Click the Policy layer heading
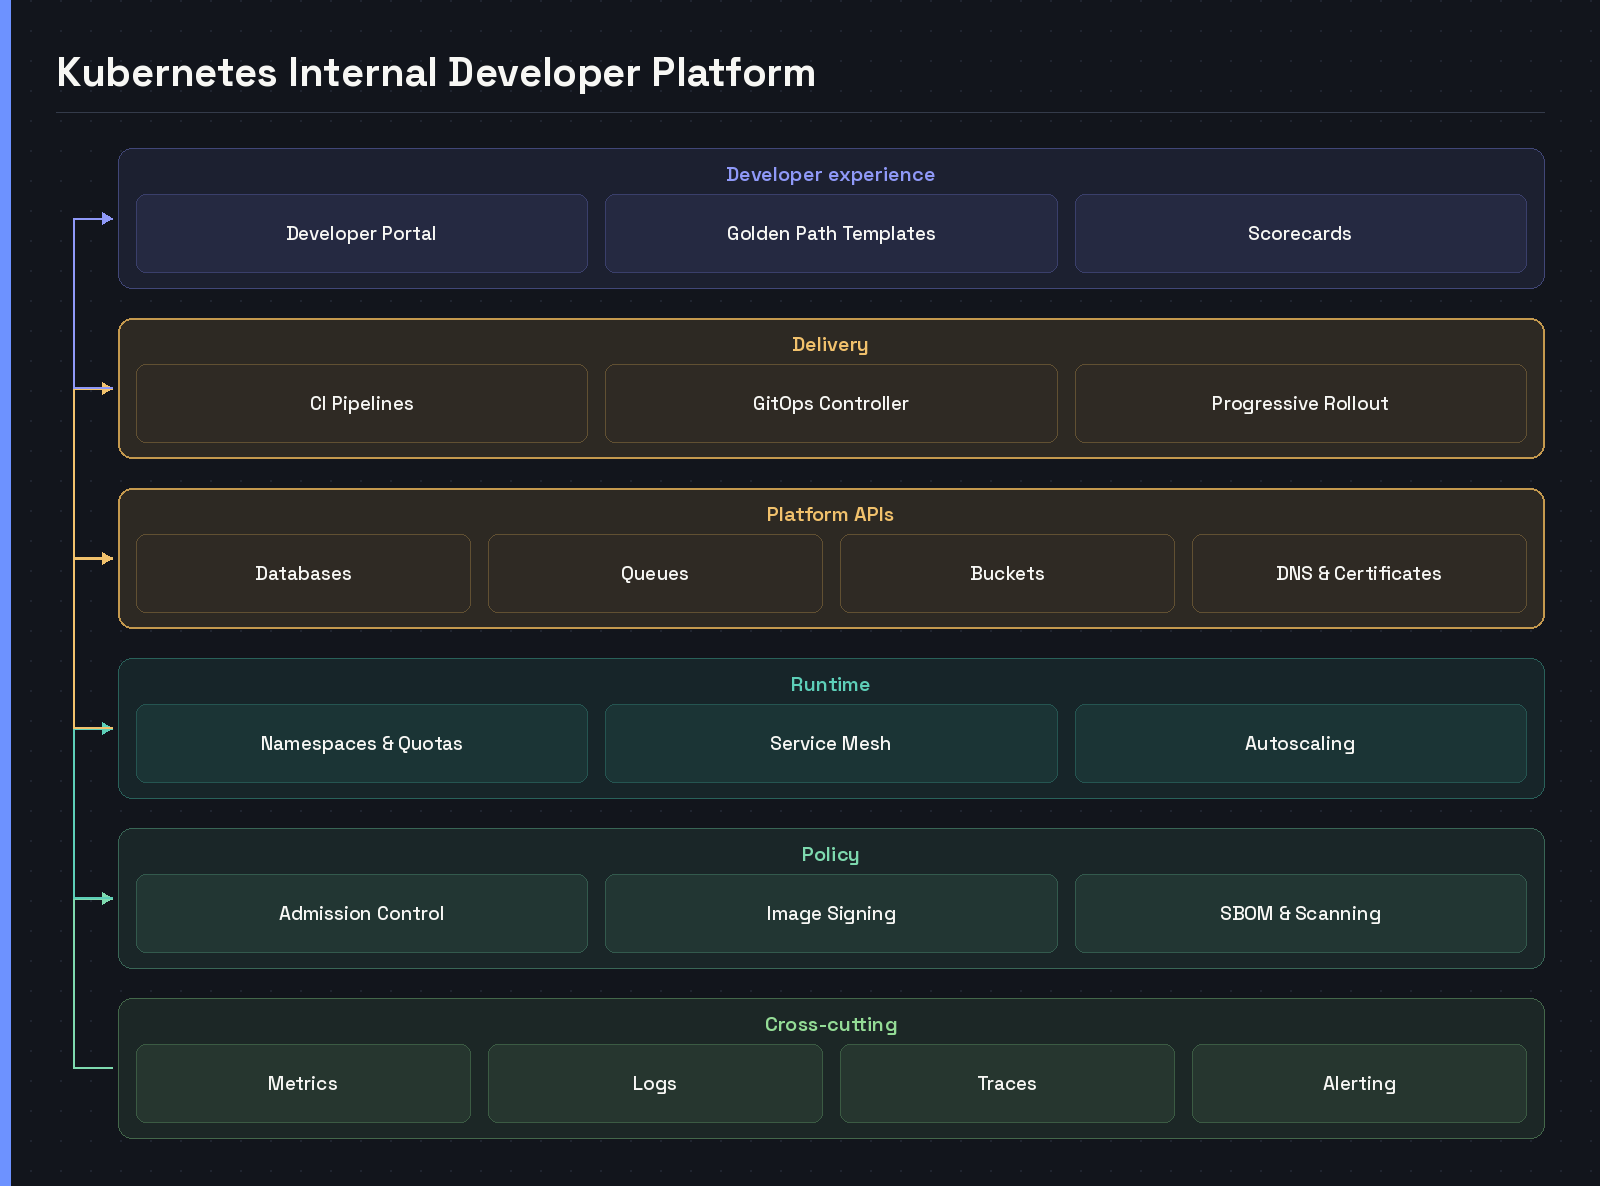This screenshot has width=1600, height=1186. click(831, 854)
